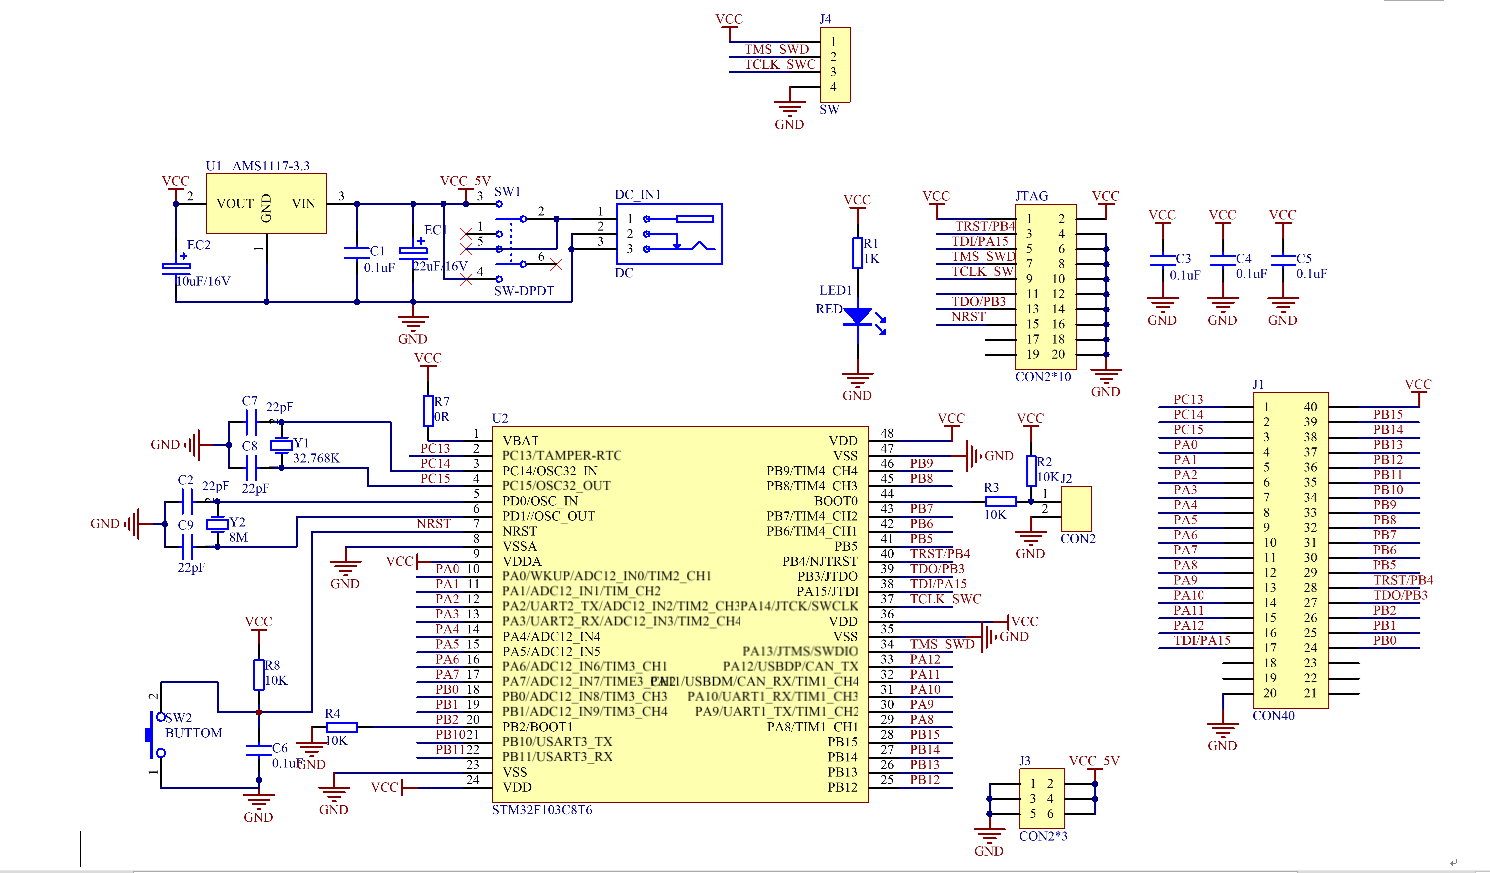Select resistor R2 10K
This screenshot has width=1490, height=873.
(1031, 471)
